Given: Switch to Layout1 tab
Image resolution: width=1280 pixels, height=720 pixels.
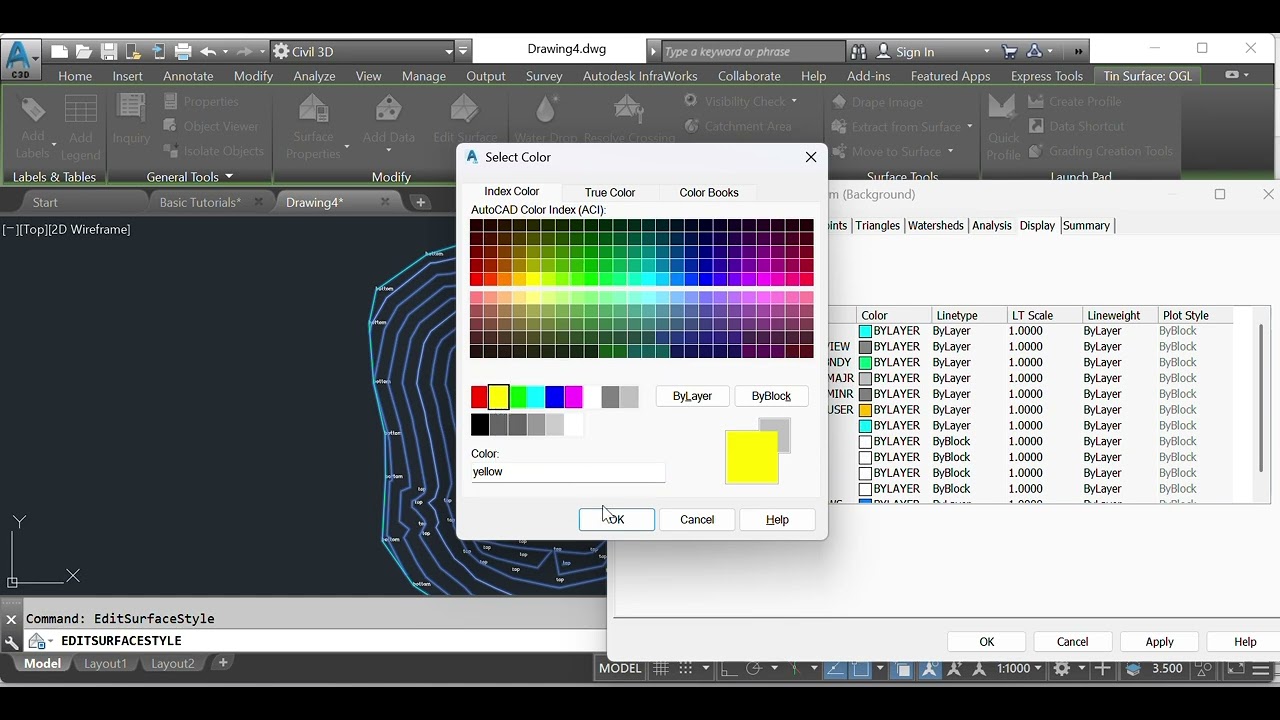Looking at the screenshot, I should tap(105, 663).
